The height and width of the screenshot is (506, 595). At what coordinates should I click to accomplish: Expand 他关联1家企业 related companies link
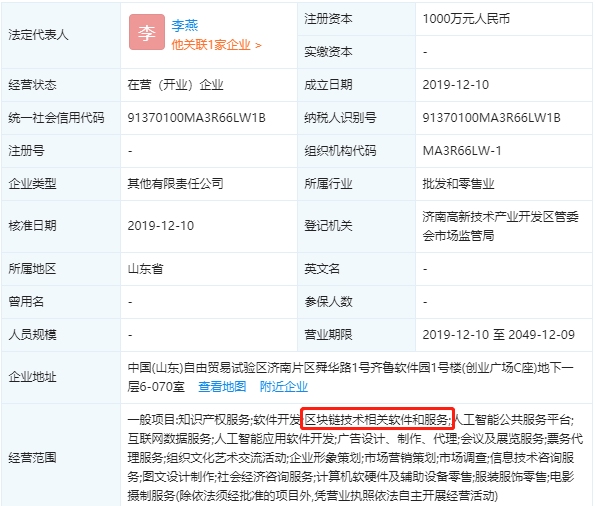(x=216, y=45)
